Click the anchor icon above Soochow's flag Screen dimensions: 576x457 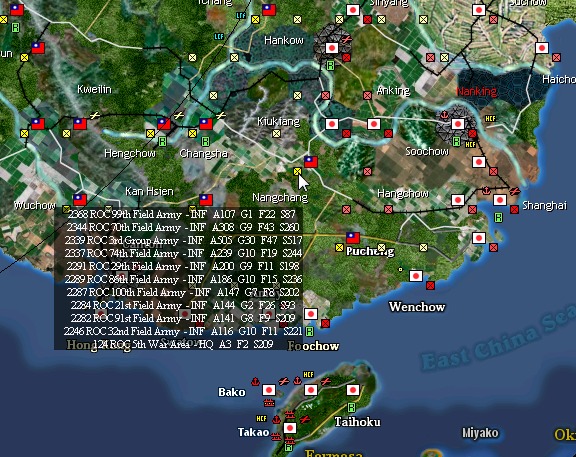444,115
